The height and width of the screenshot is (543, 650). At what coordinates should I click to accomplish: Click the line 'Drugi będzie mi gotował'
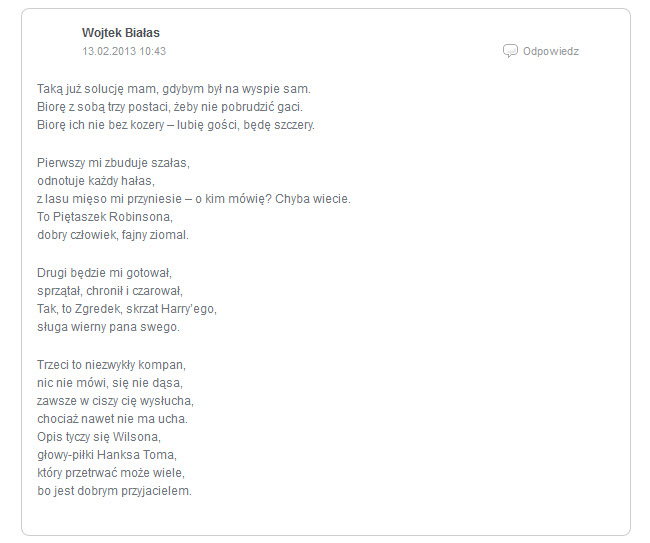(104, 273)
